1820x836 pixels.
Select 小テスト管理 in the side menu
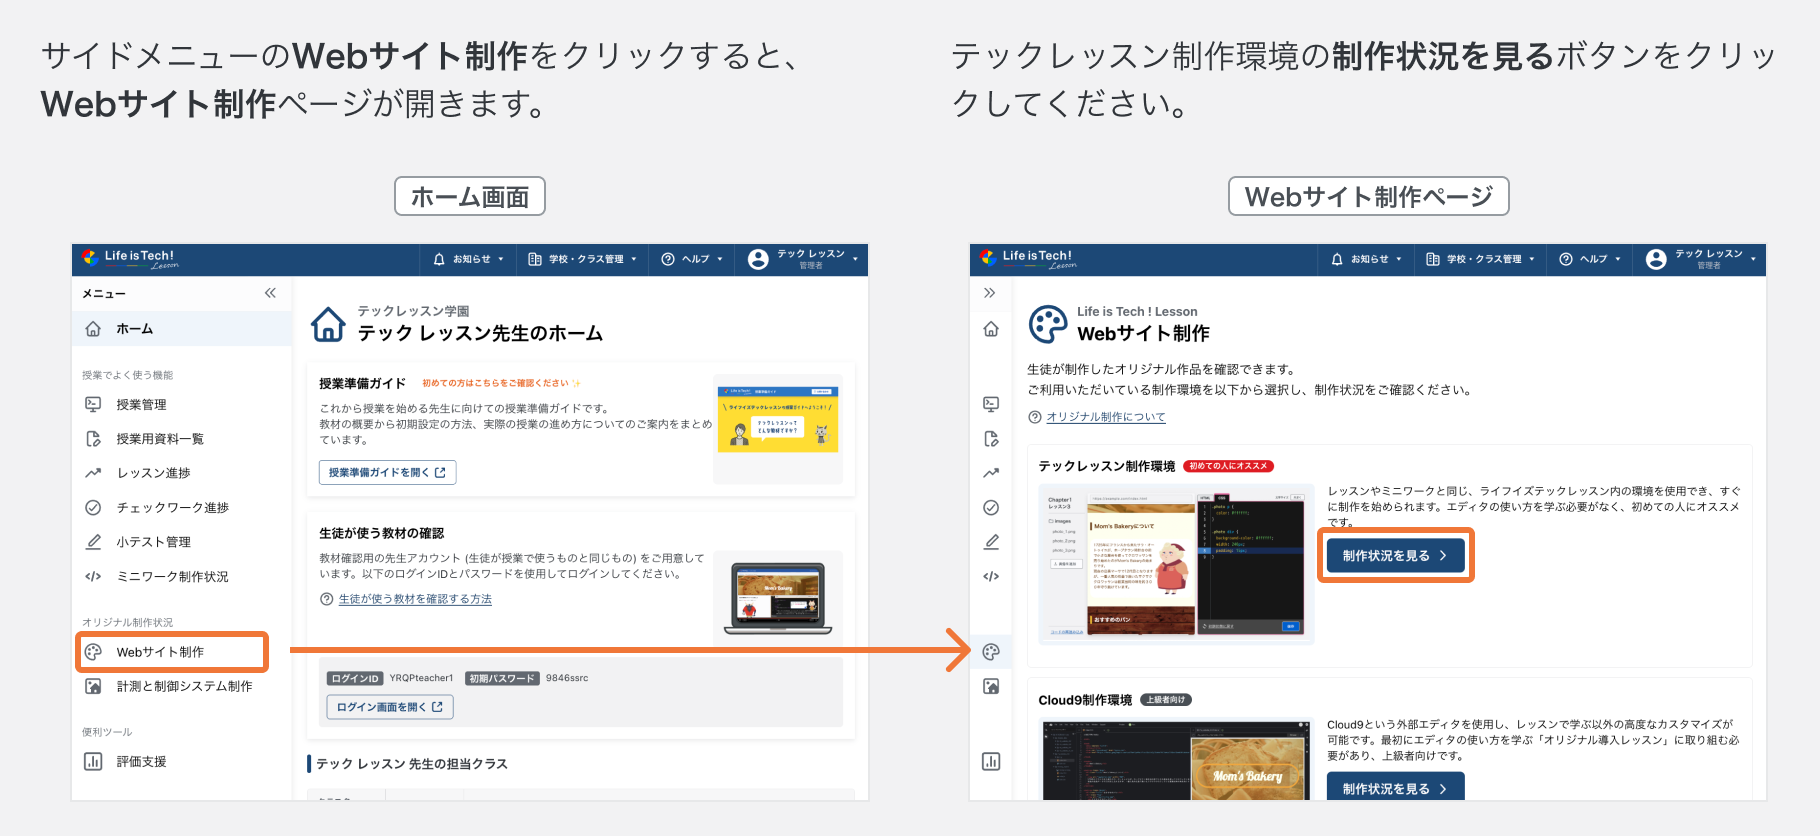182,542
